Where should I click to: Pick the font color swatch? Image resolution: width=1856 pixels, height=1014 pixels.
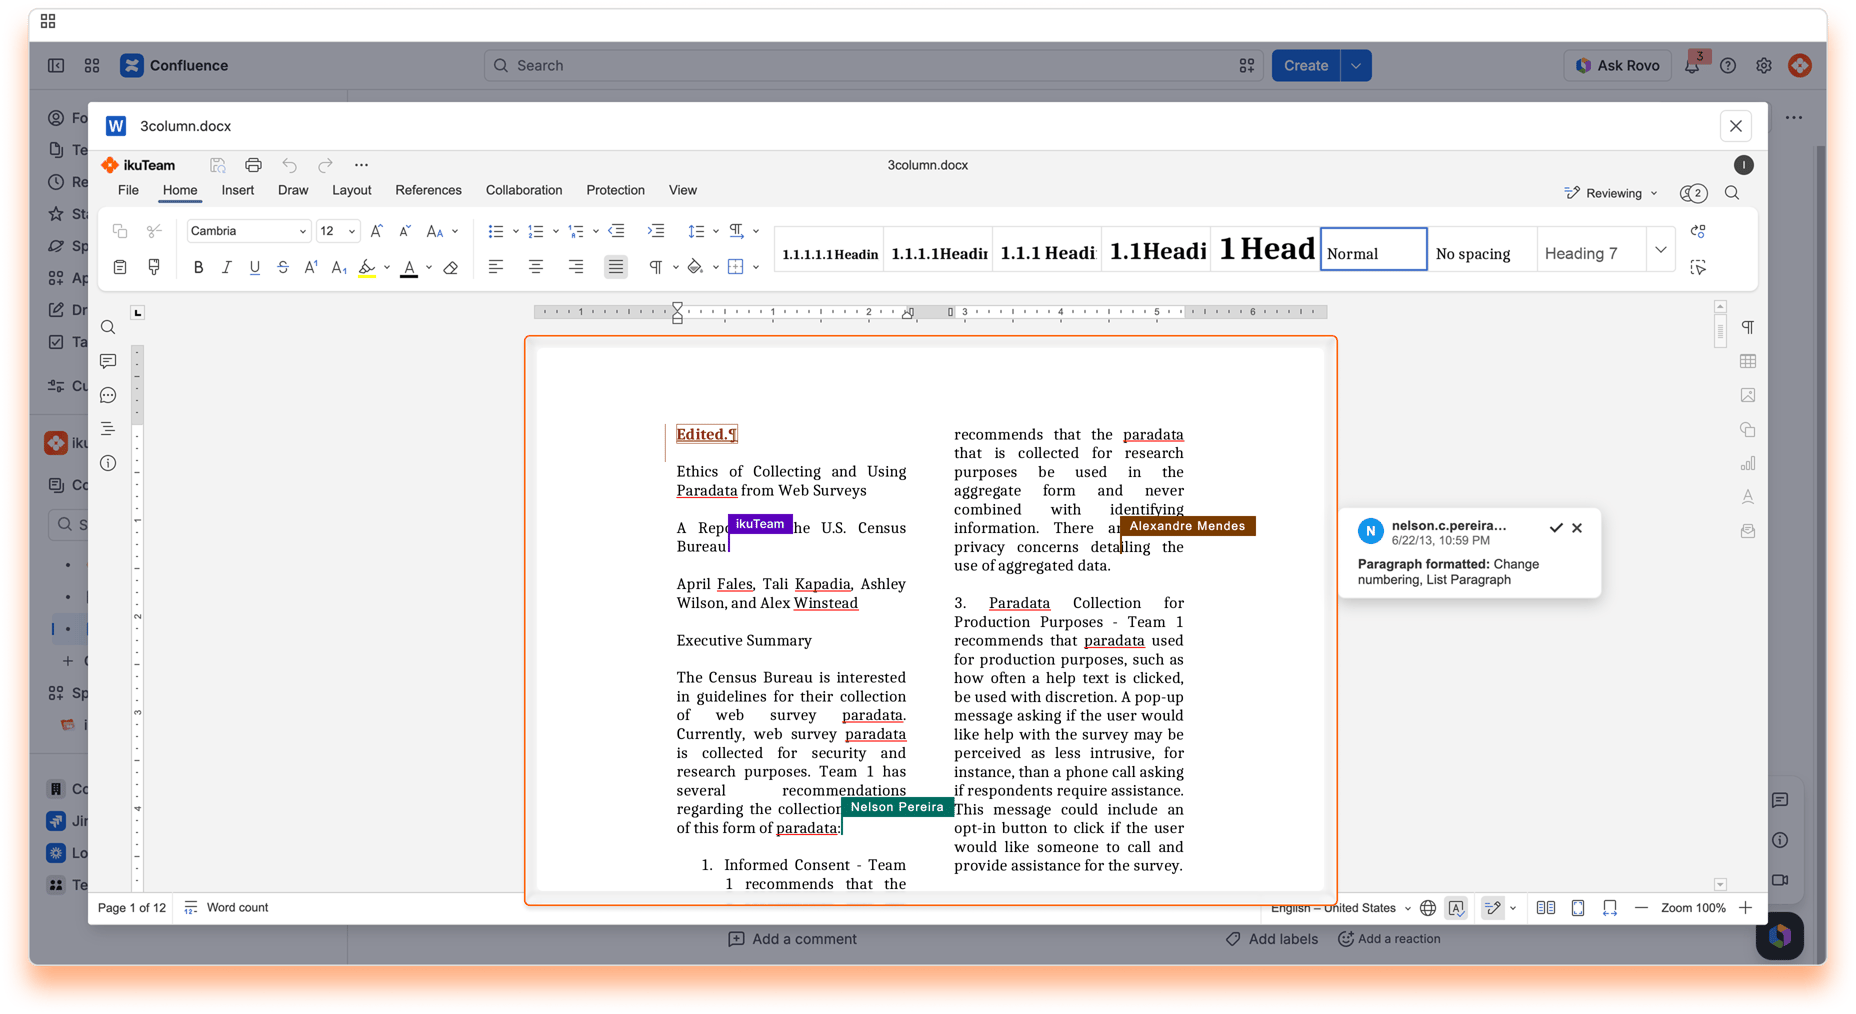[408, 267]
